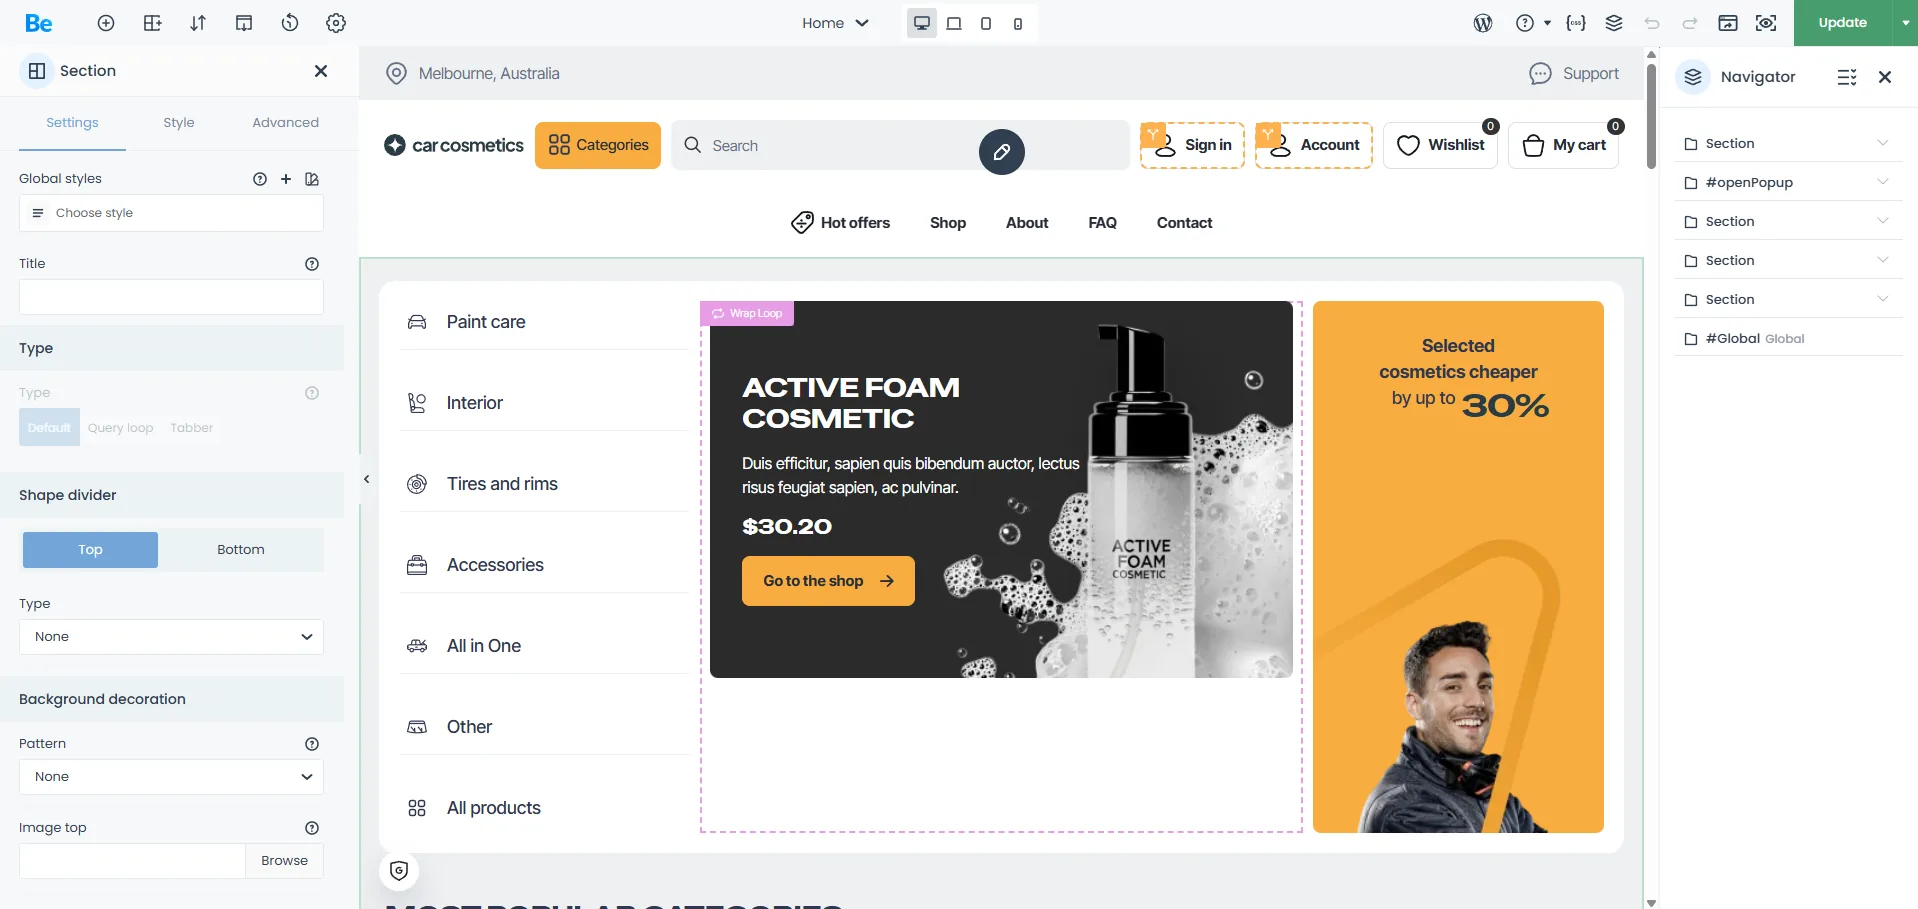Click the navigator expand-all list icon
This screenshot has width=1918, height=909.
point(1847,77)
